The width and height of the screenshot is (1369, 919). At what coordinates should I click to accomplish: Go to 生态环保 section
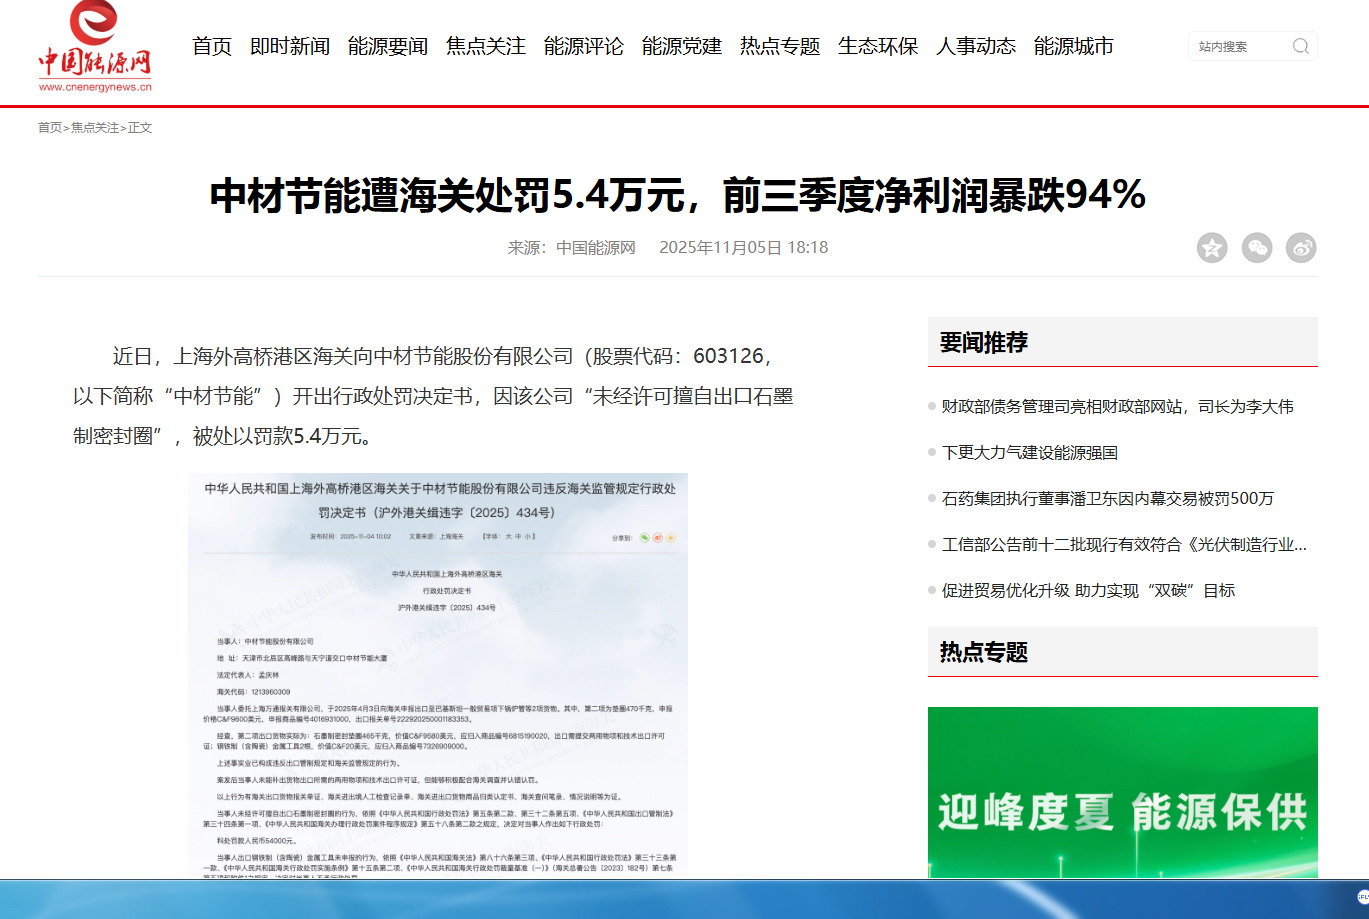click(878, 46)
